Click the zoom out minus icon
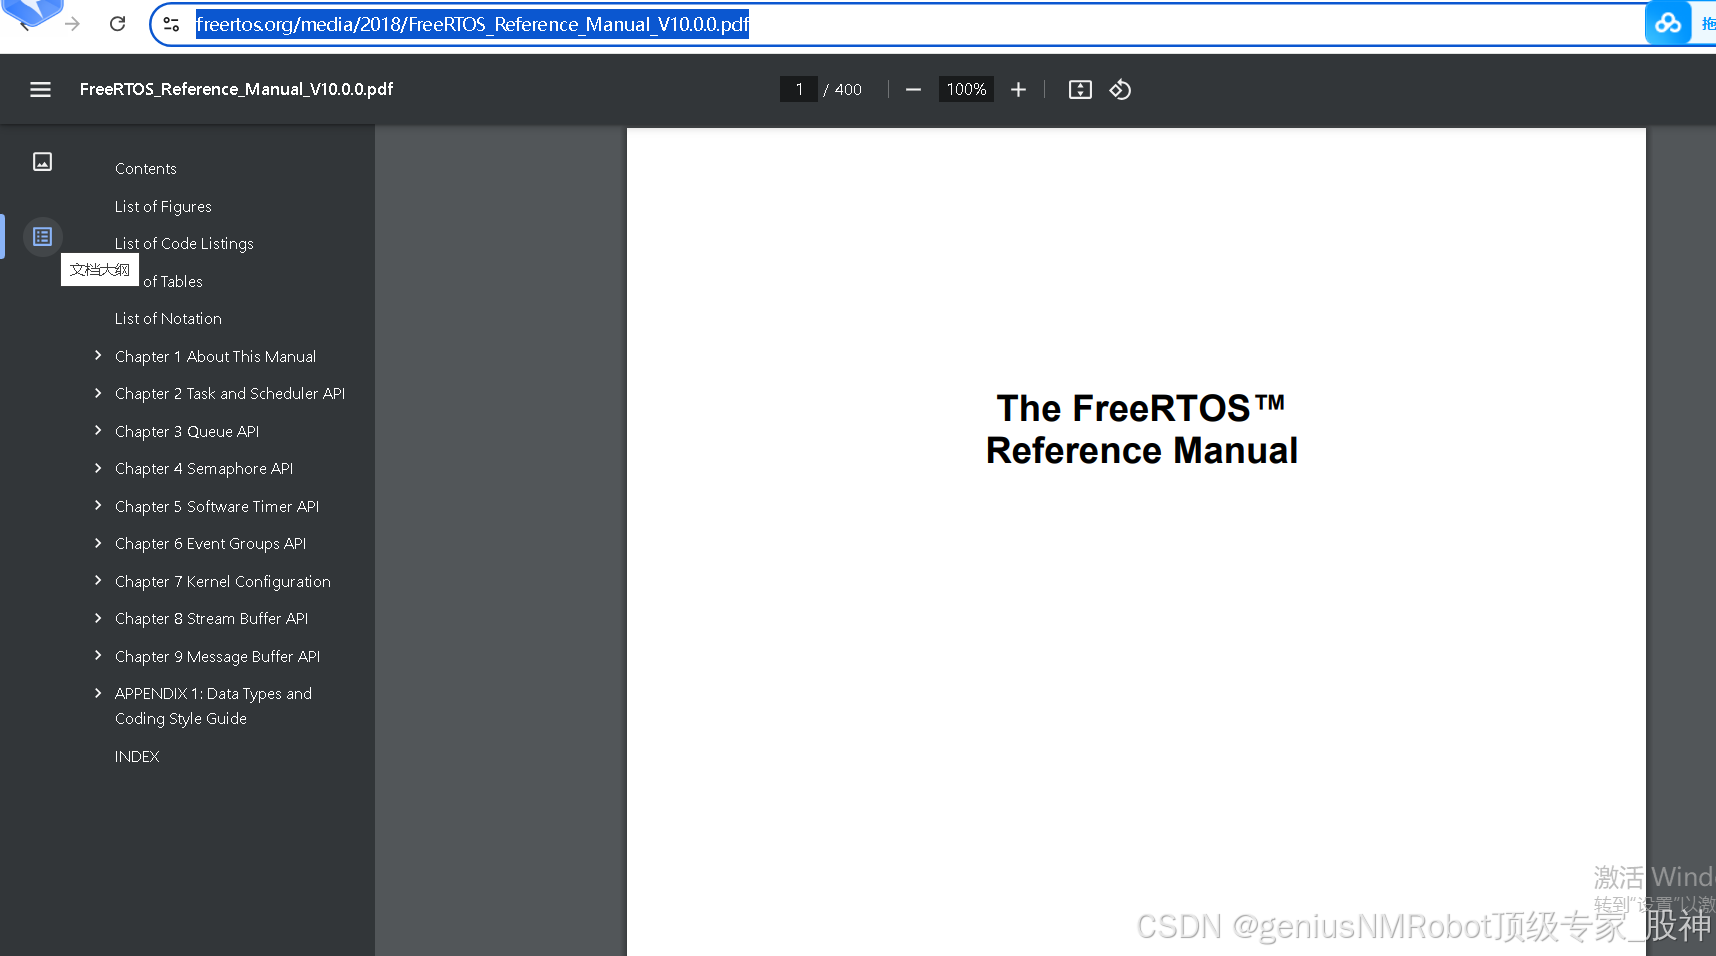This screenshot has height=956, width=1716. 913,89
